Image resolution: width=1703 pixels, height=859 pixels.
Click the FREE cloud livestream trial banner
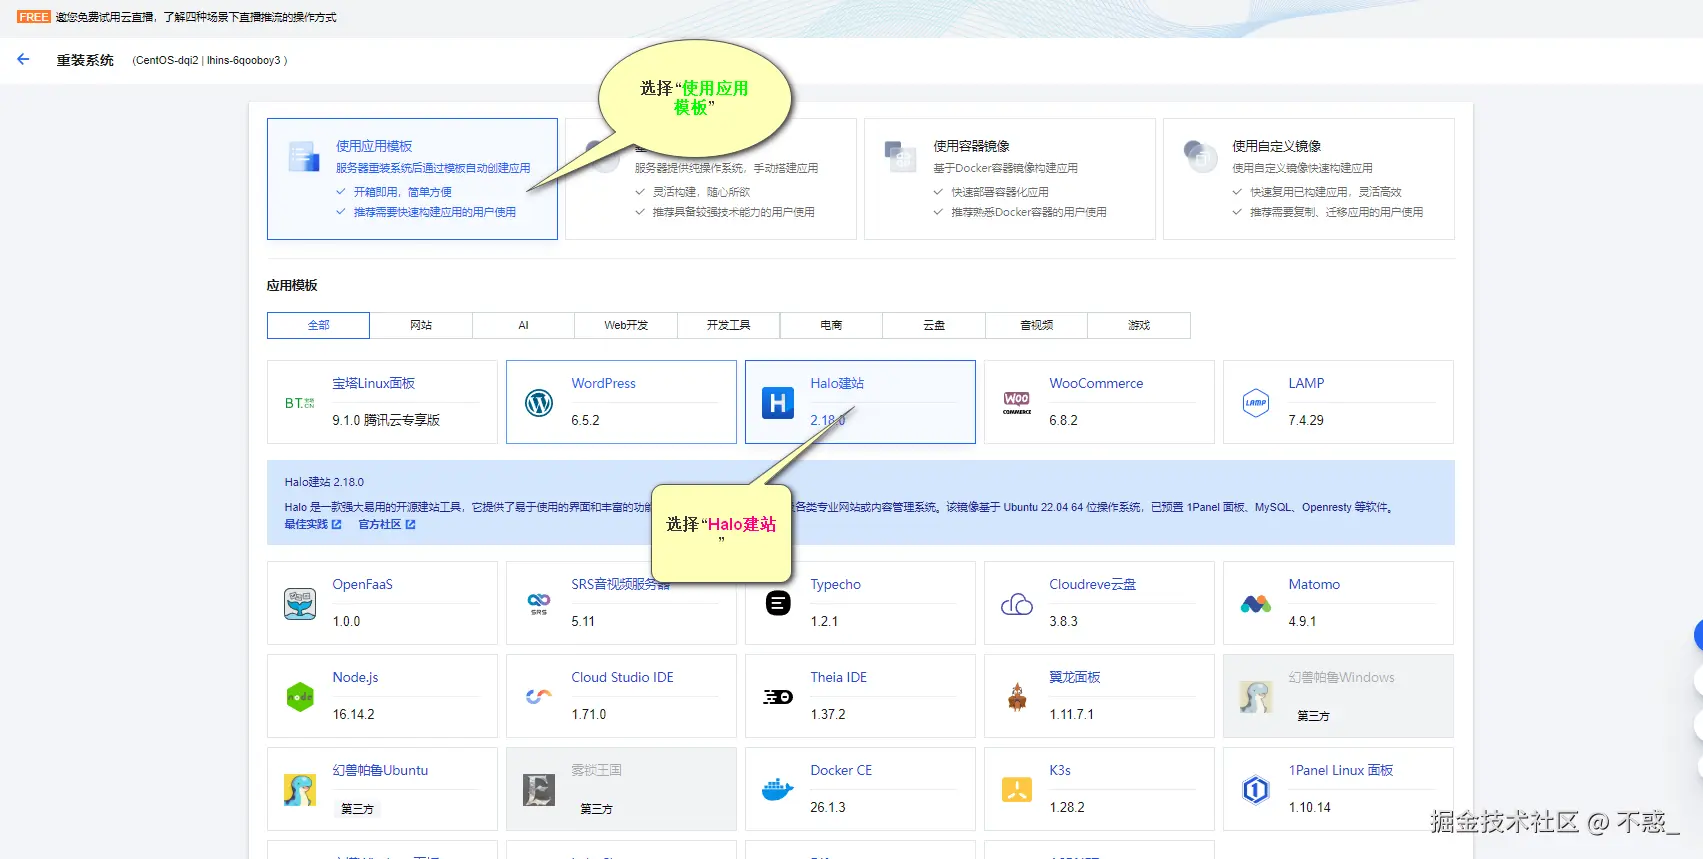click(x=177, y=17)
